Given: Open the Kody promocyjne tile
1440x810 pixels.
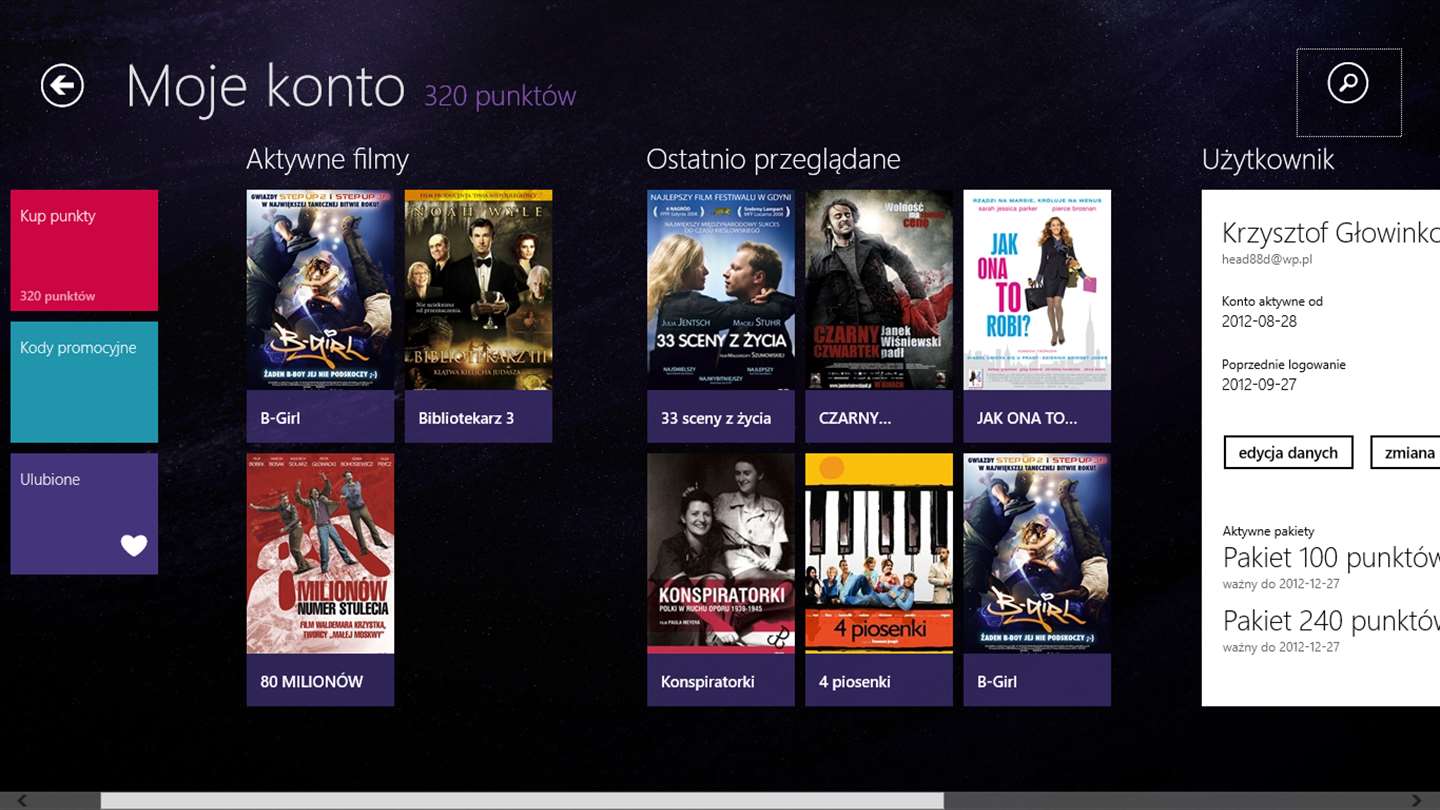Looking at the screenshot, I should pos(84,382).
